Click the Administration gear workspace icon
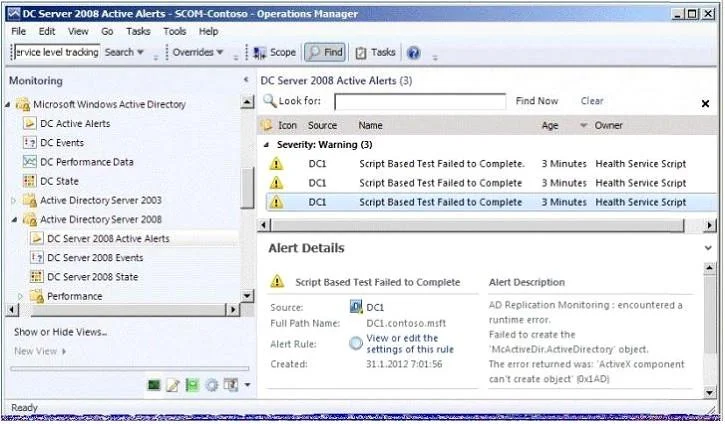This screenshot has height=424, width=725. point(211,385)
